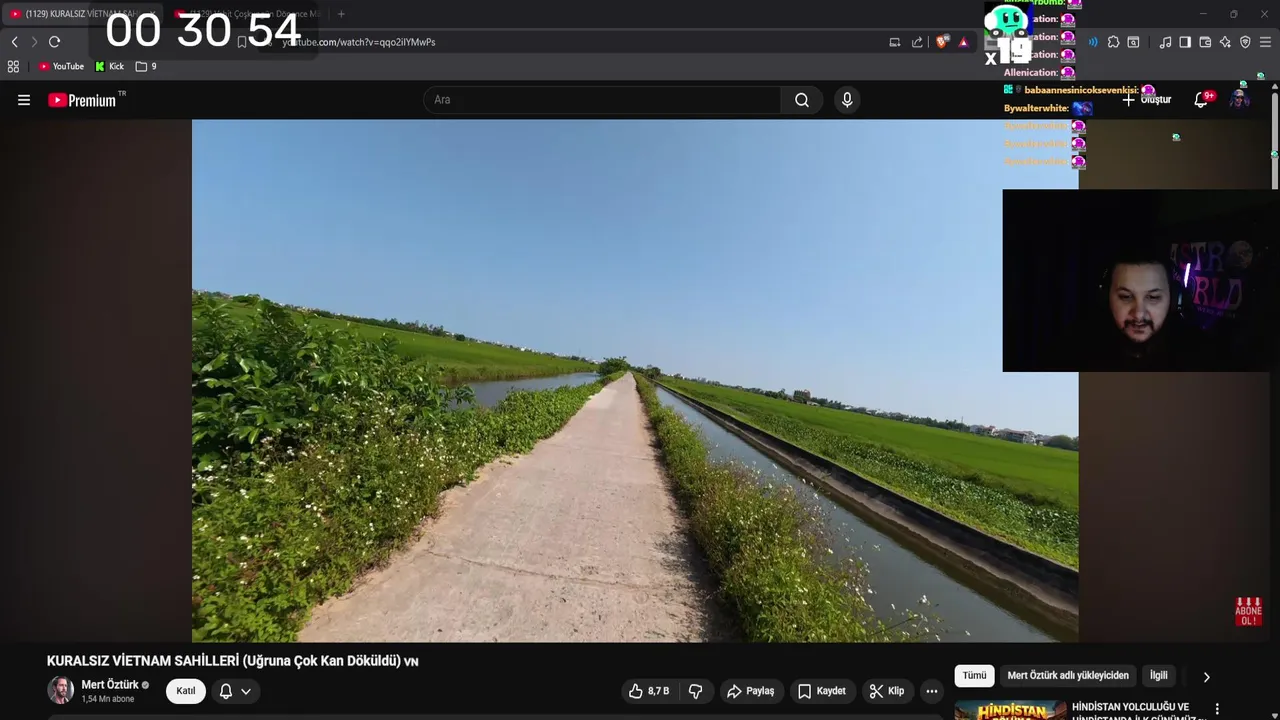Open the notifications bell
This screenshot has width=1280, height=720.
pos(1202,100)
